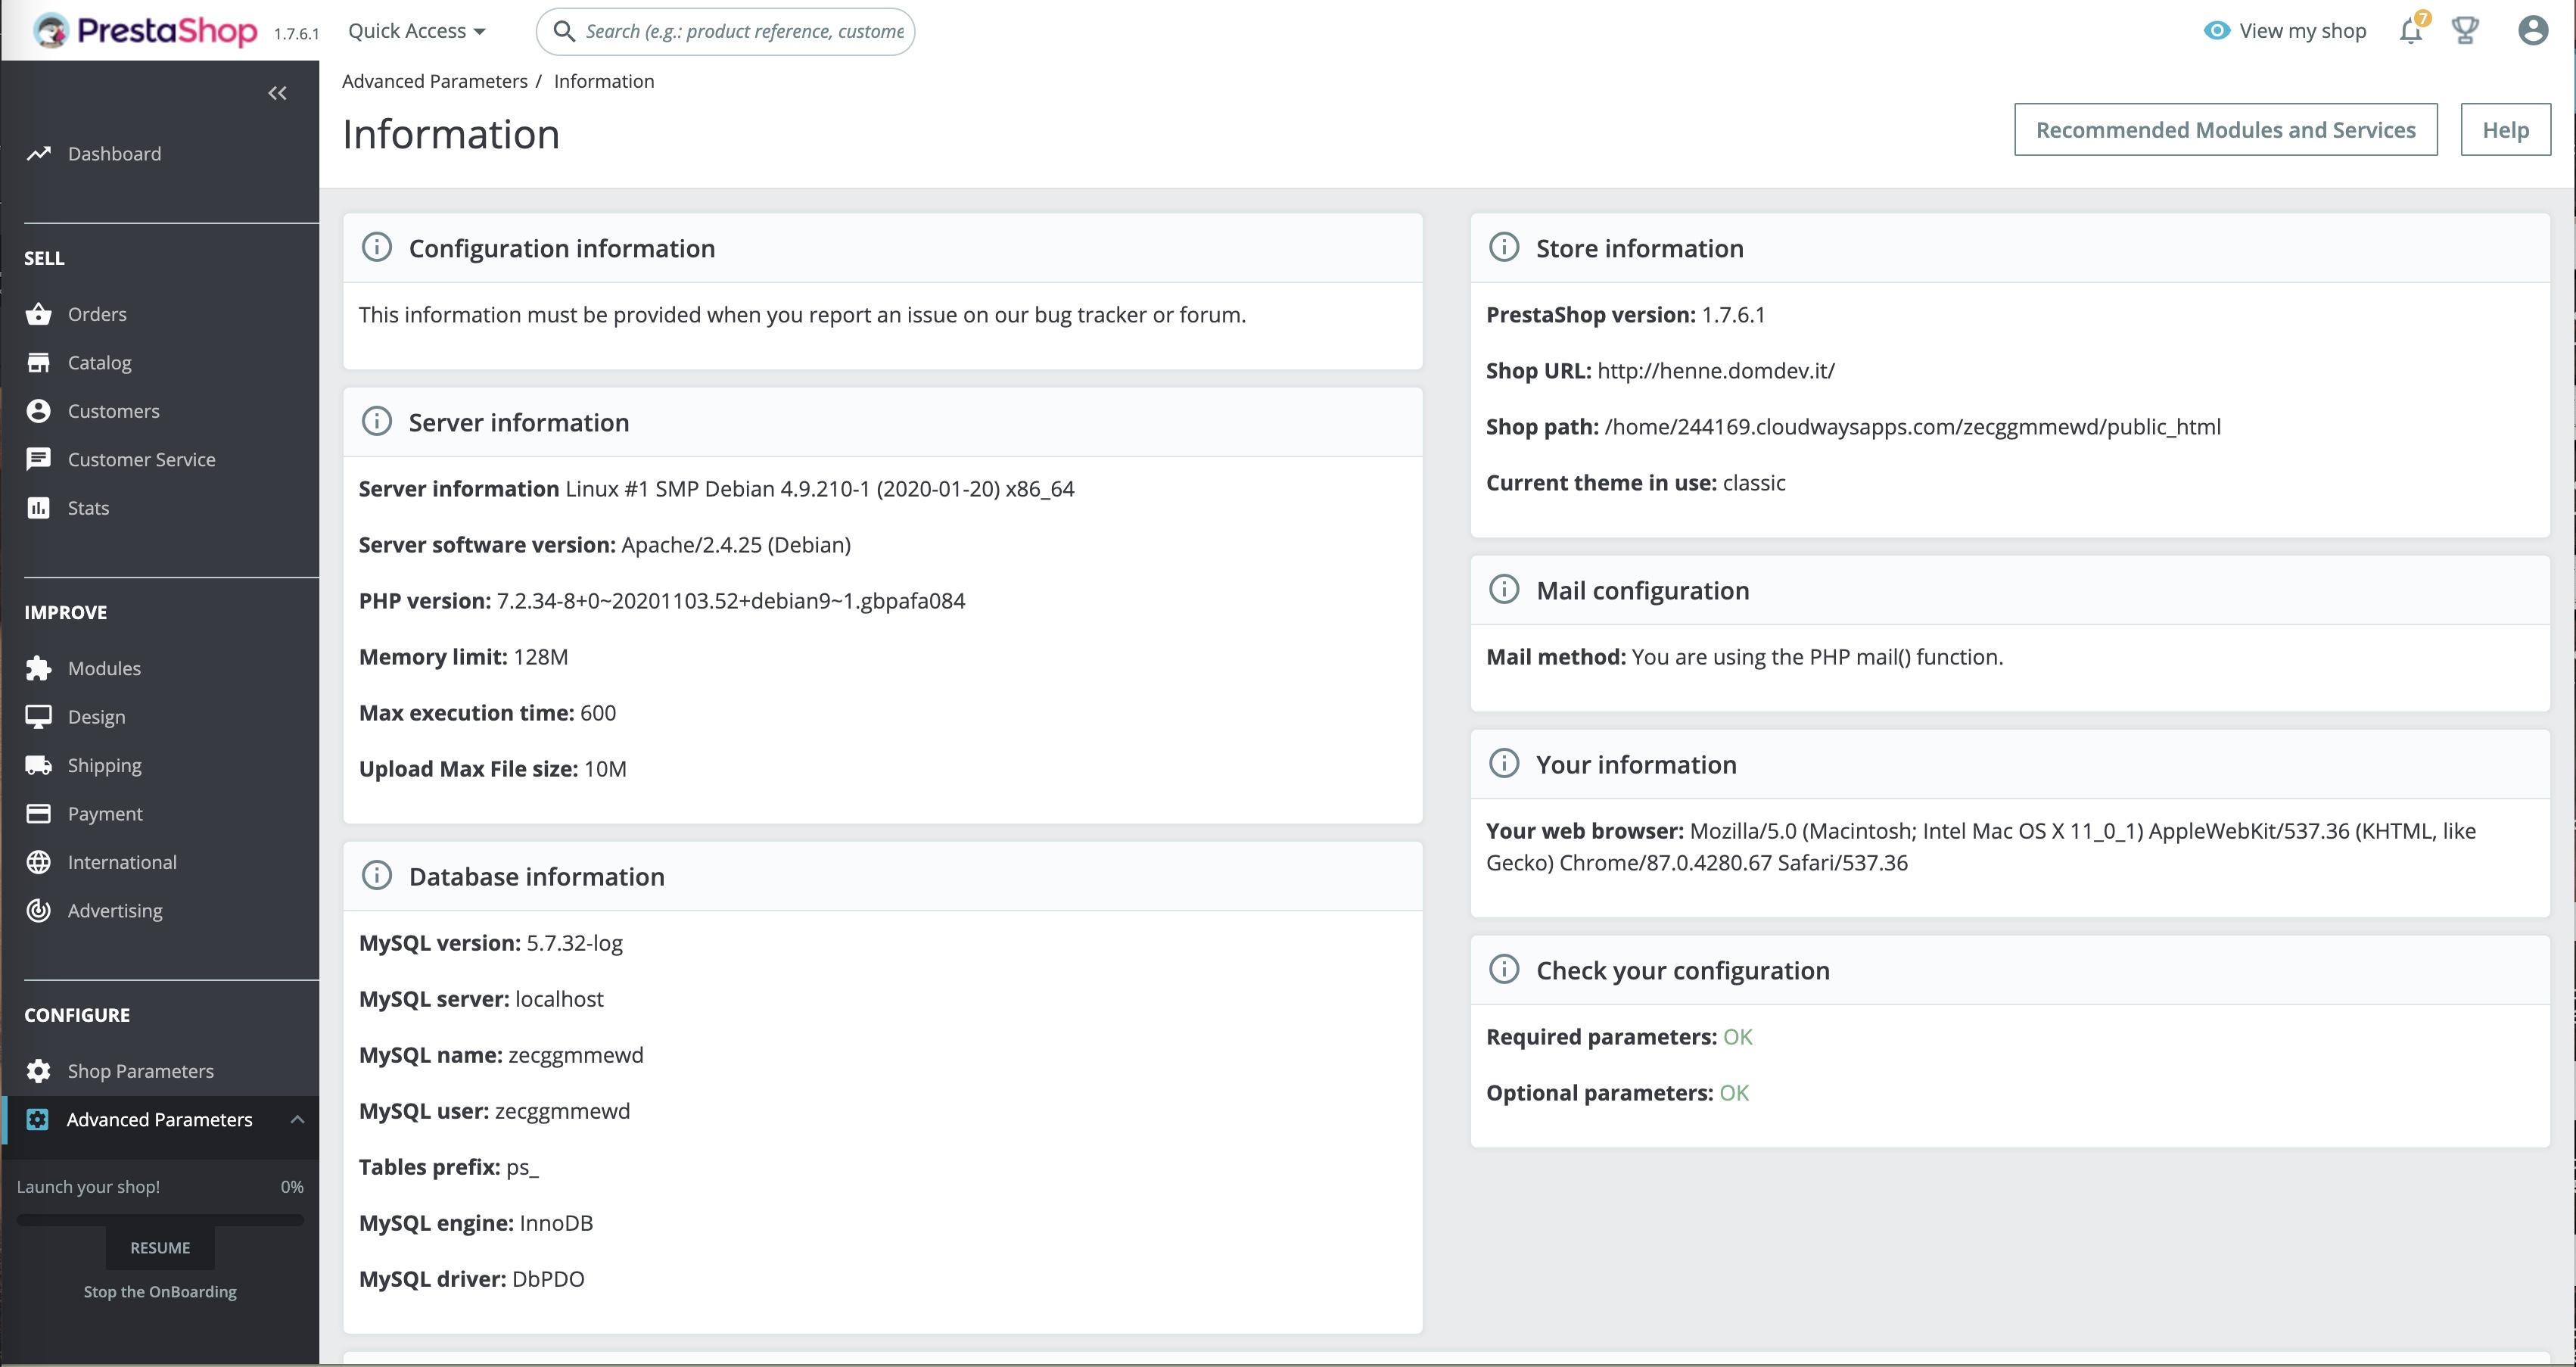The width and height of the screenshot is (2576, 1367).
Task: Click the Stats bar chart icon
Action: (38, 508)
